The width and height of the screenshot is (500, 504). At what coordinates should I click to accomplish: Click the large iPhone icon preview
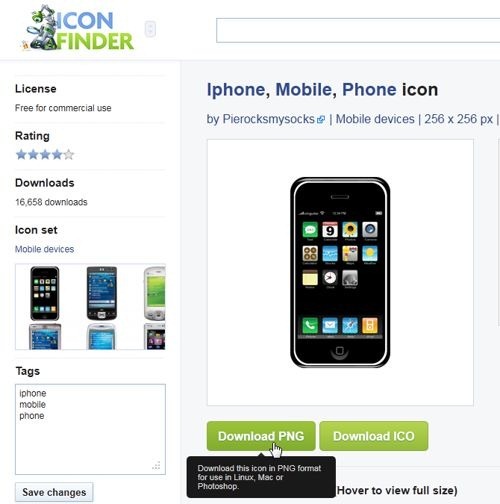coord(340,272)
